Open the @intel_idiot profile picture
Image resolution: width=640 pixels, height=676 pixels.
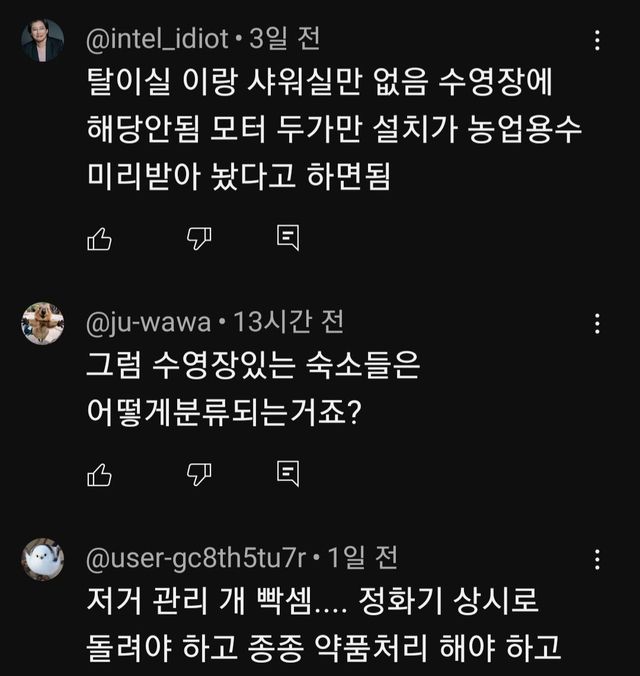click(x=43, y=41)
